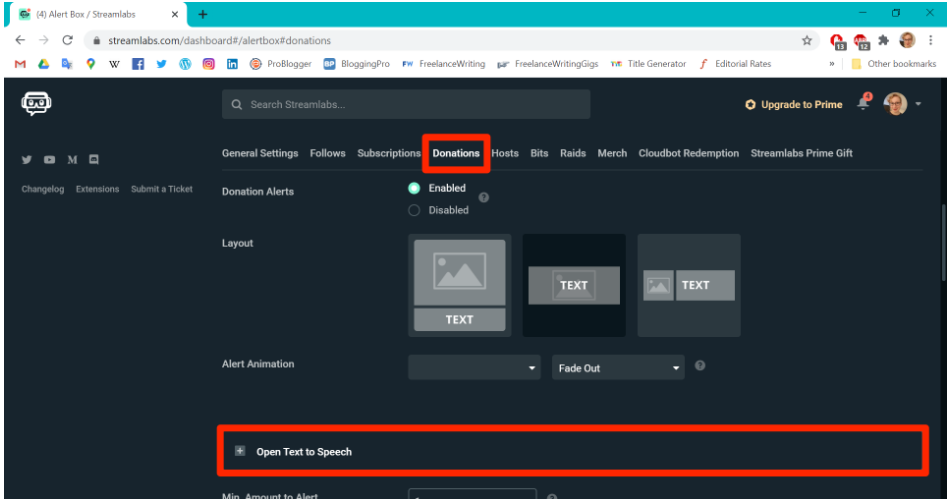The image size is (949, 499).
Task: Open the notifications bell icon
Action: (863, 103)
